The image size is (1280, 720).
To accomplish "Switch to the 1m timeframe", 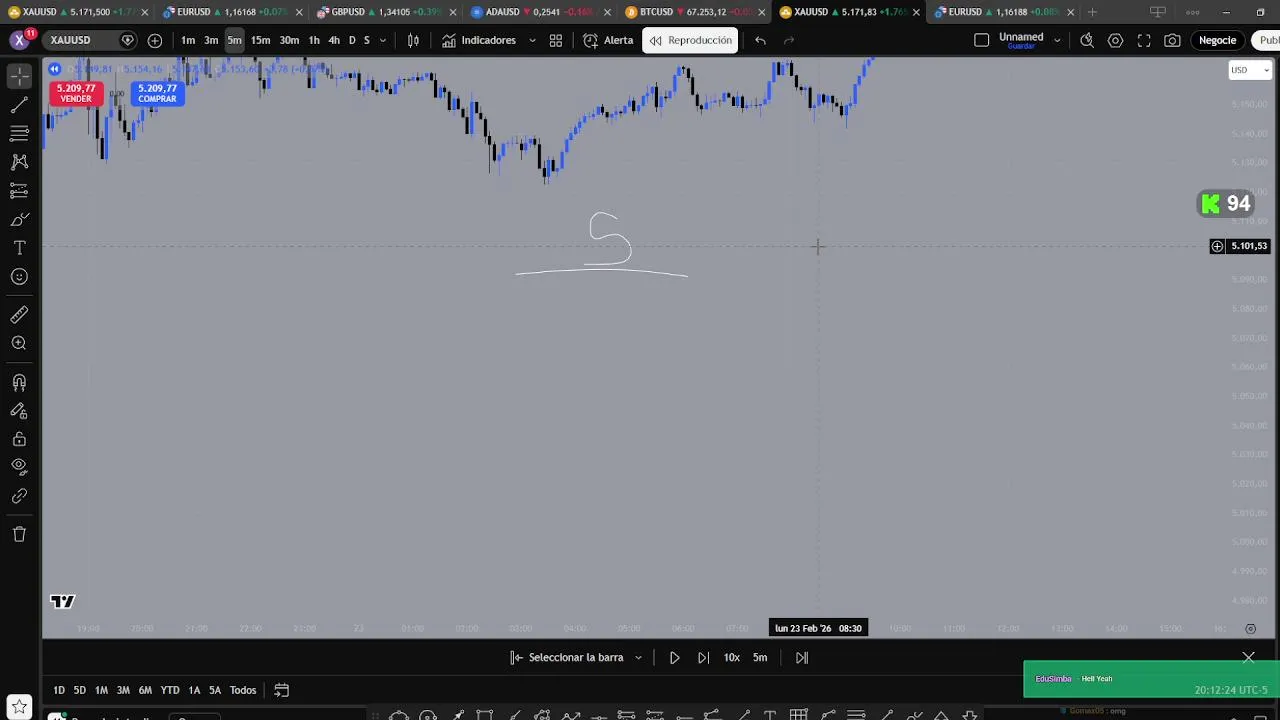I will click(x=188, y=40).
